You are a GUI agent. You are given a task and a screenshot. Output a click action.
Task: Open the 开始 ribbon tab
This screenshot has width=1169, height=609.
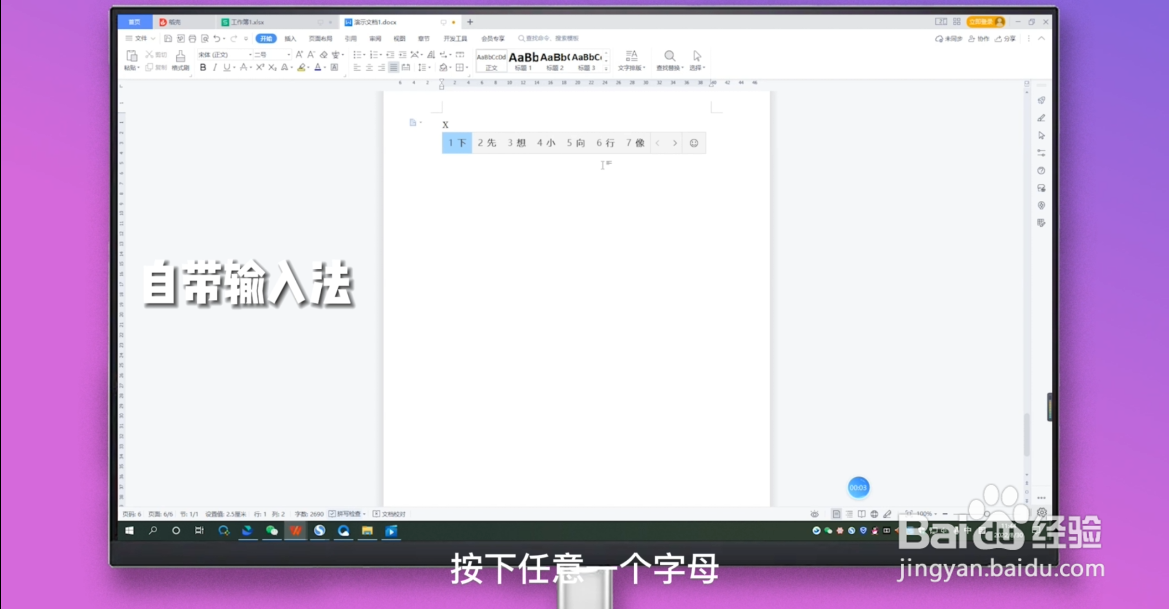[x=266, y=39]
